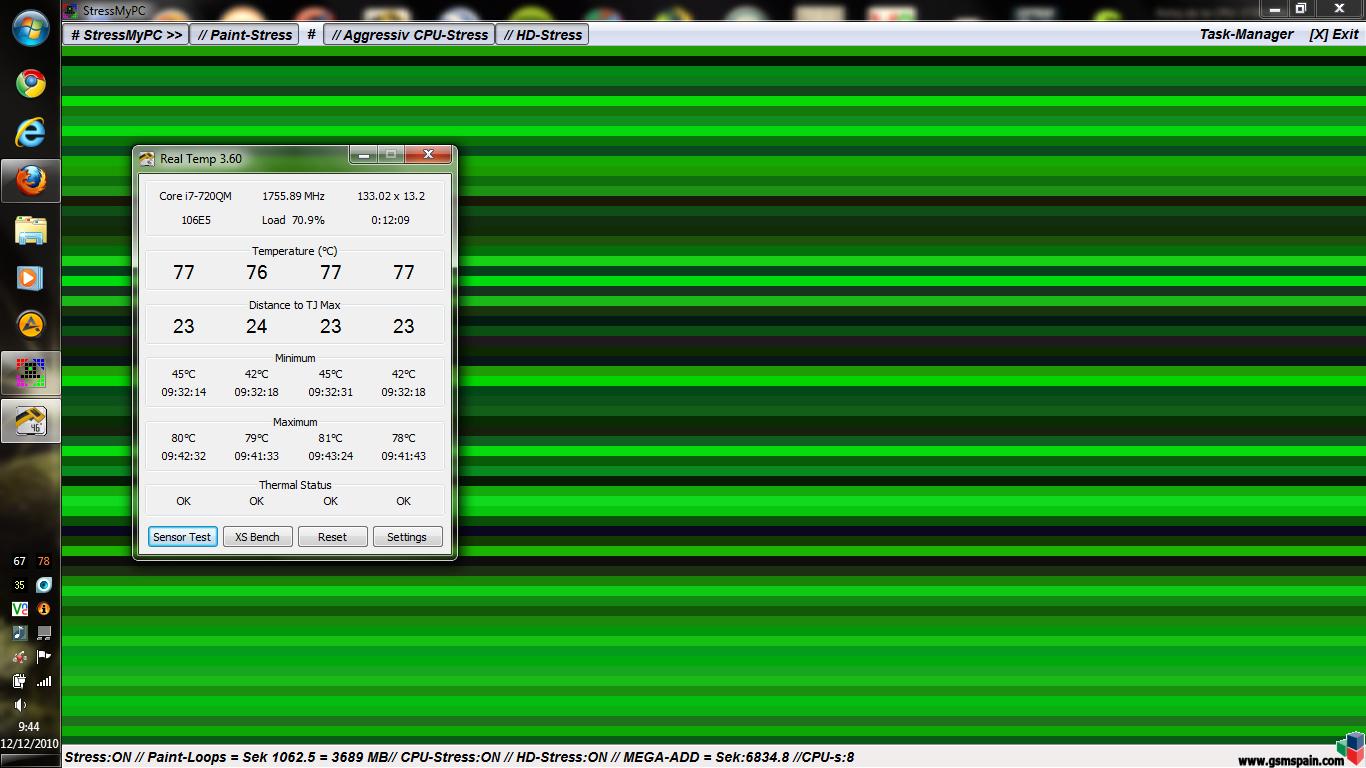The height and width of the screenshot is (768, 1366).
Task: Click the www.gsmspain.com link
Action: 1291,760
